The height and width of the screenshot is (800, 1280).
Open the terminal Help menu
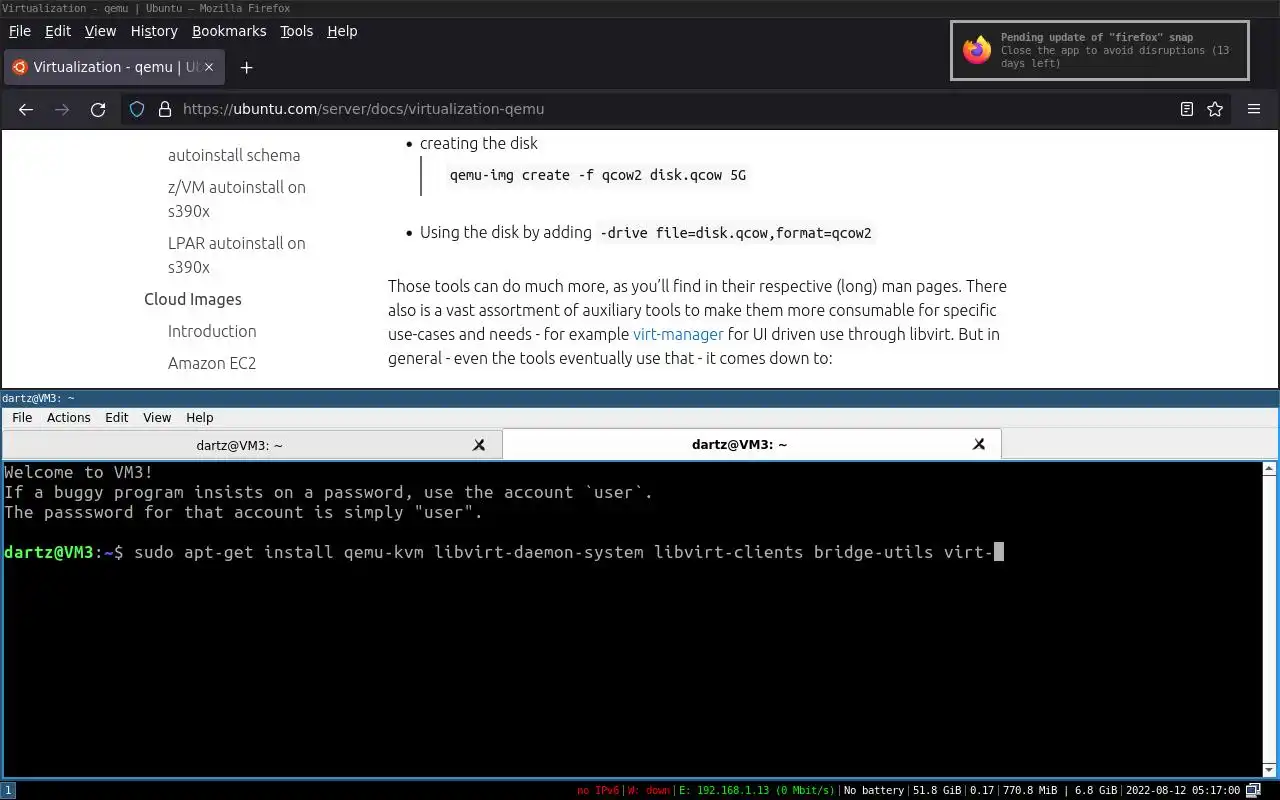(x=200, y=418)
